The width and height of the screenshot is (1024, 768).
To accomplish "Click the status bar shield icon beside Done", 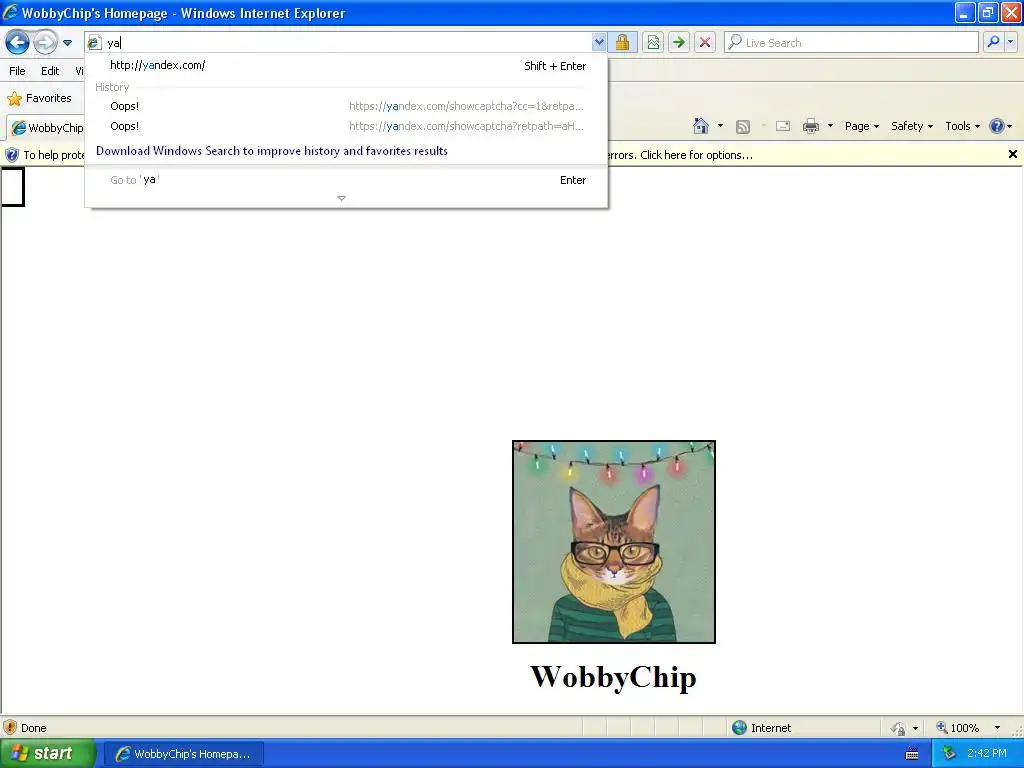I will (10, 727).
